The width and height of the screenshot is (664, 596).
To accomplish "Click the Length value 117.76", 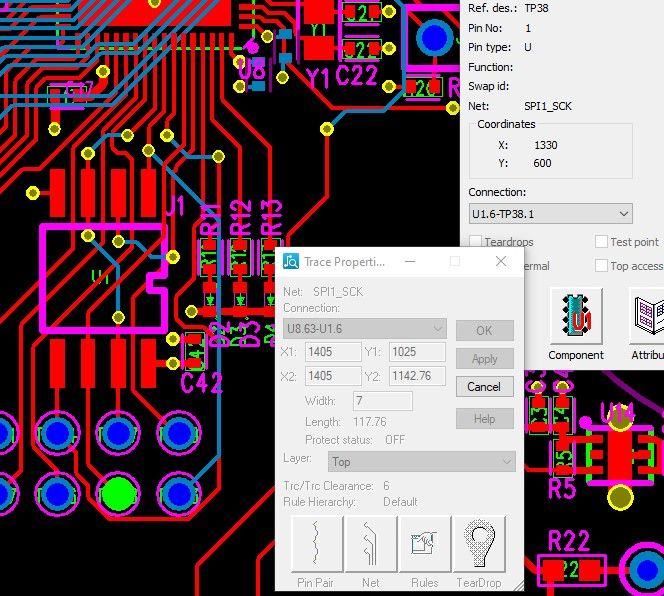I will 370,422.
